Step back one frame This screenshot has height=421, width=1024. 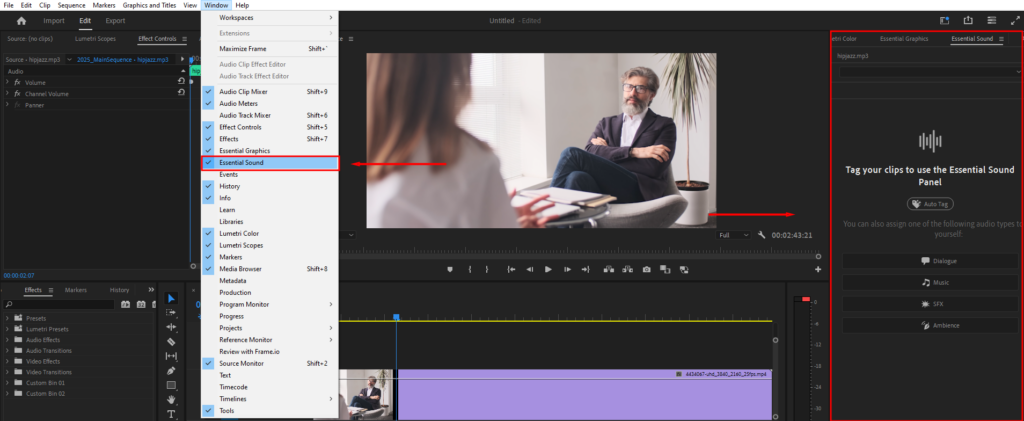point(530,269)
